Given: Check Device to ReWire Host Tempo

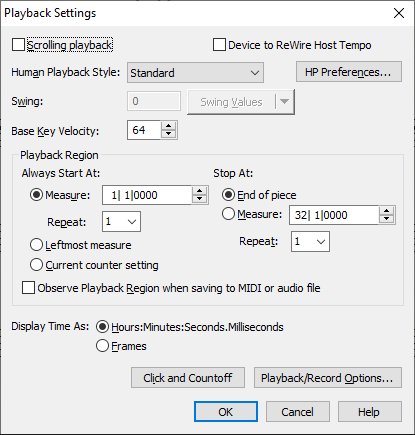Looking at the screenshot, I should tap(219, 45).
